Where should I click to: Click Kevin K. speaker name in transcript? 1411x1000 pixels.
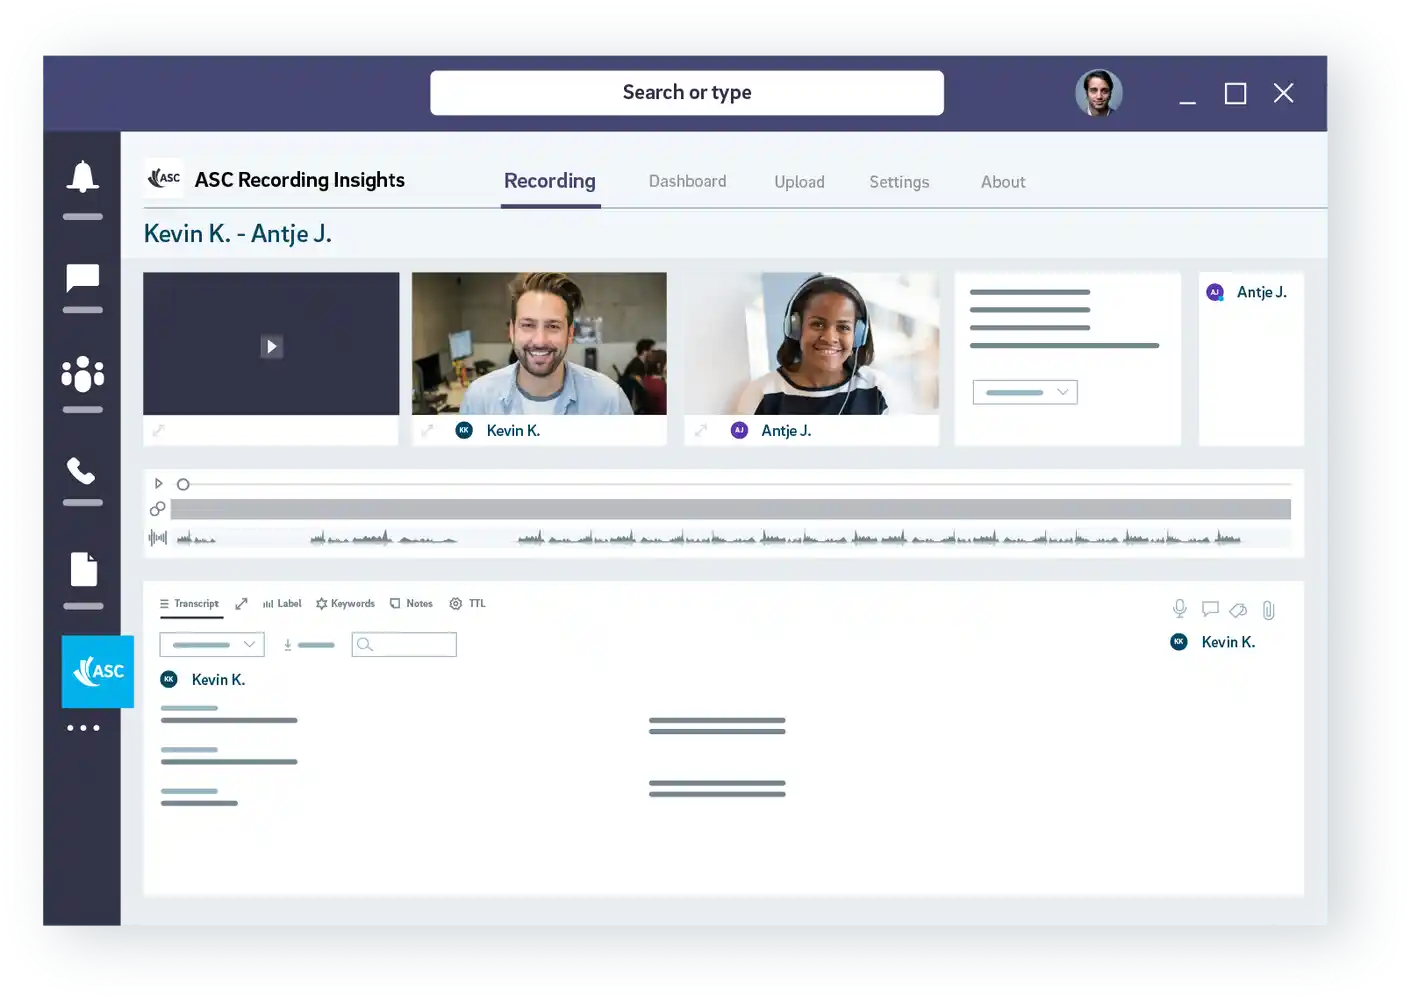click(x=218, y=680)
